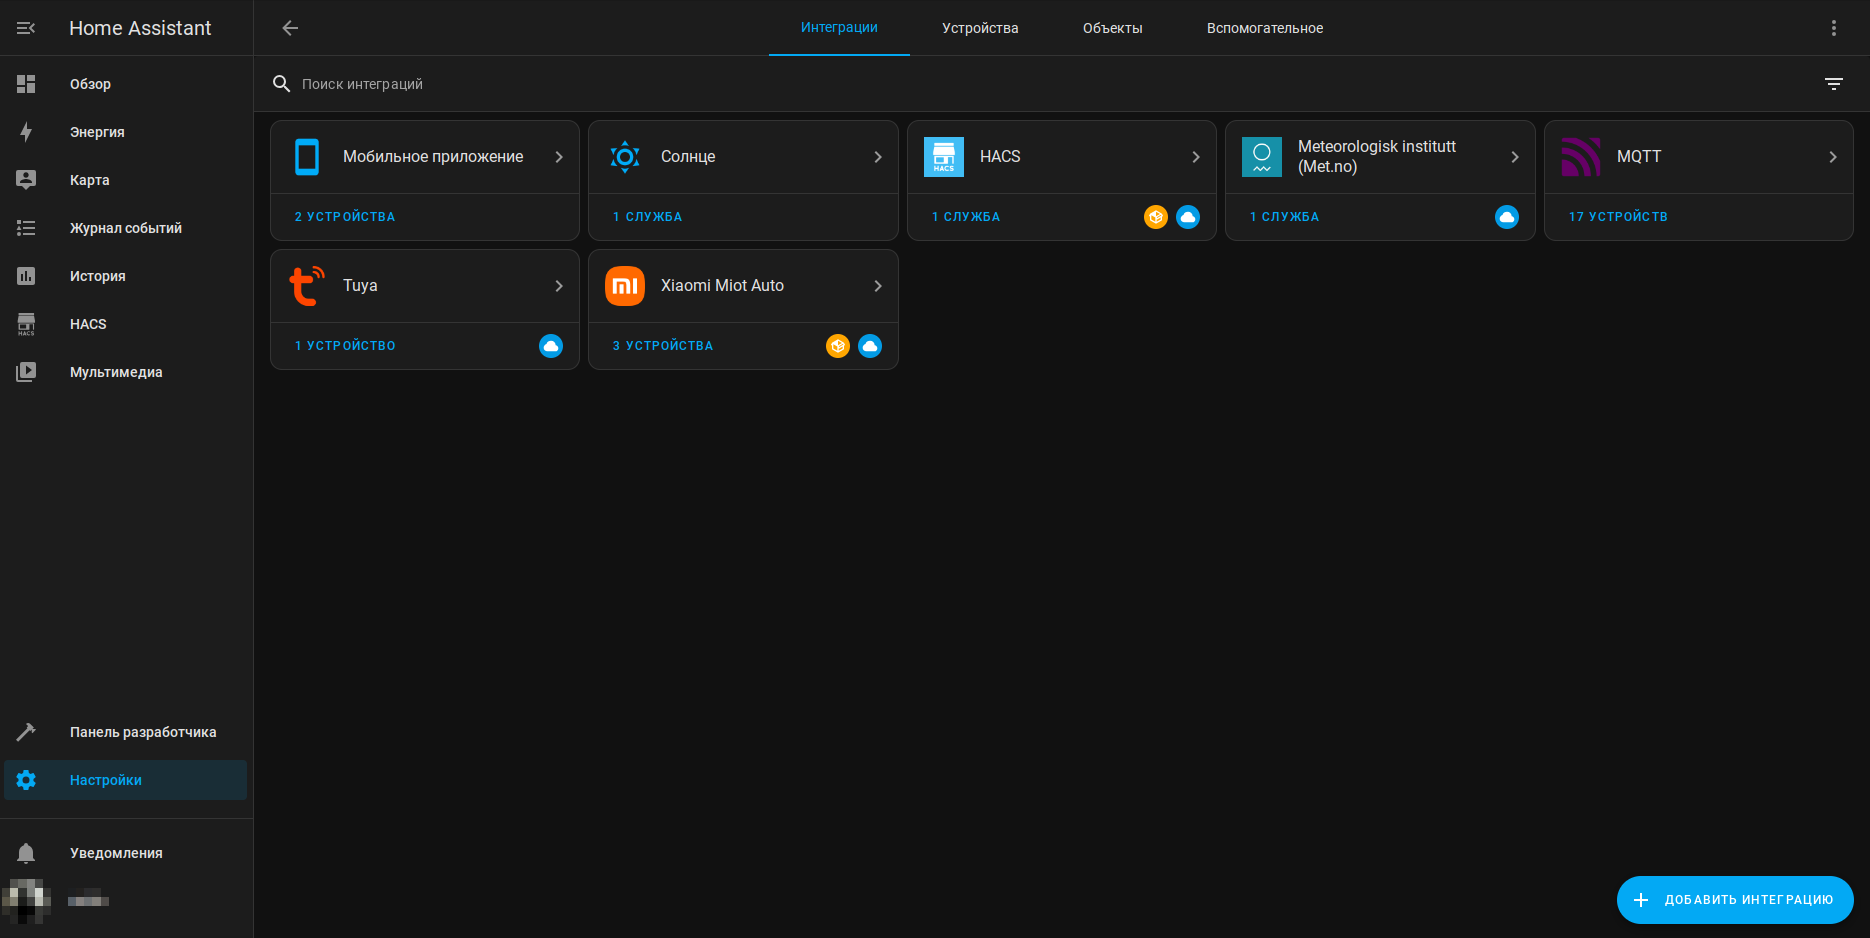This screenshot has height=938, width=1870.
Task: Click the cloud badge on Met.no card
Action: (x=1506, y=217)
